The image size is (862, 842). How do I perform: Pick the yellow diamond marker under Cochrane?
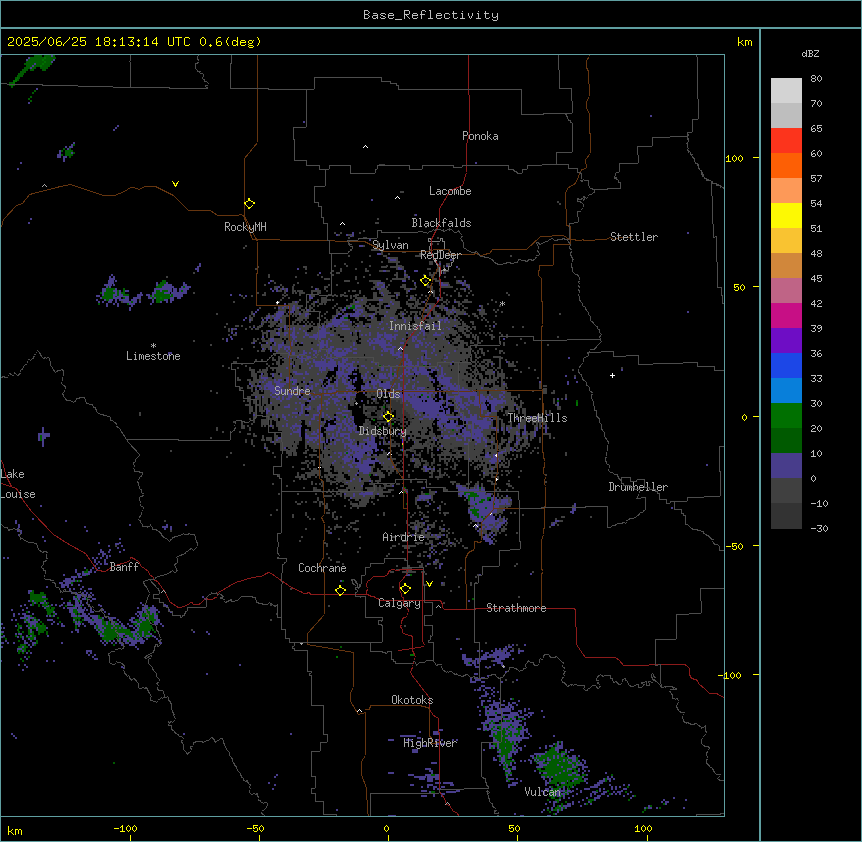point(340,590)
